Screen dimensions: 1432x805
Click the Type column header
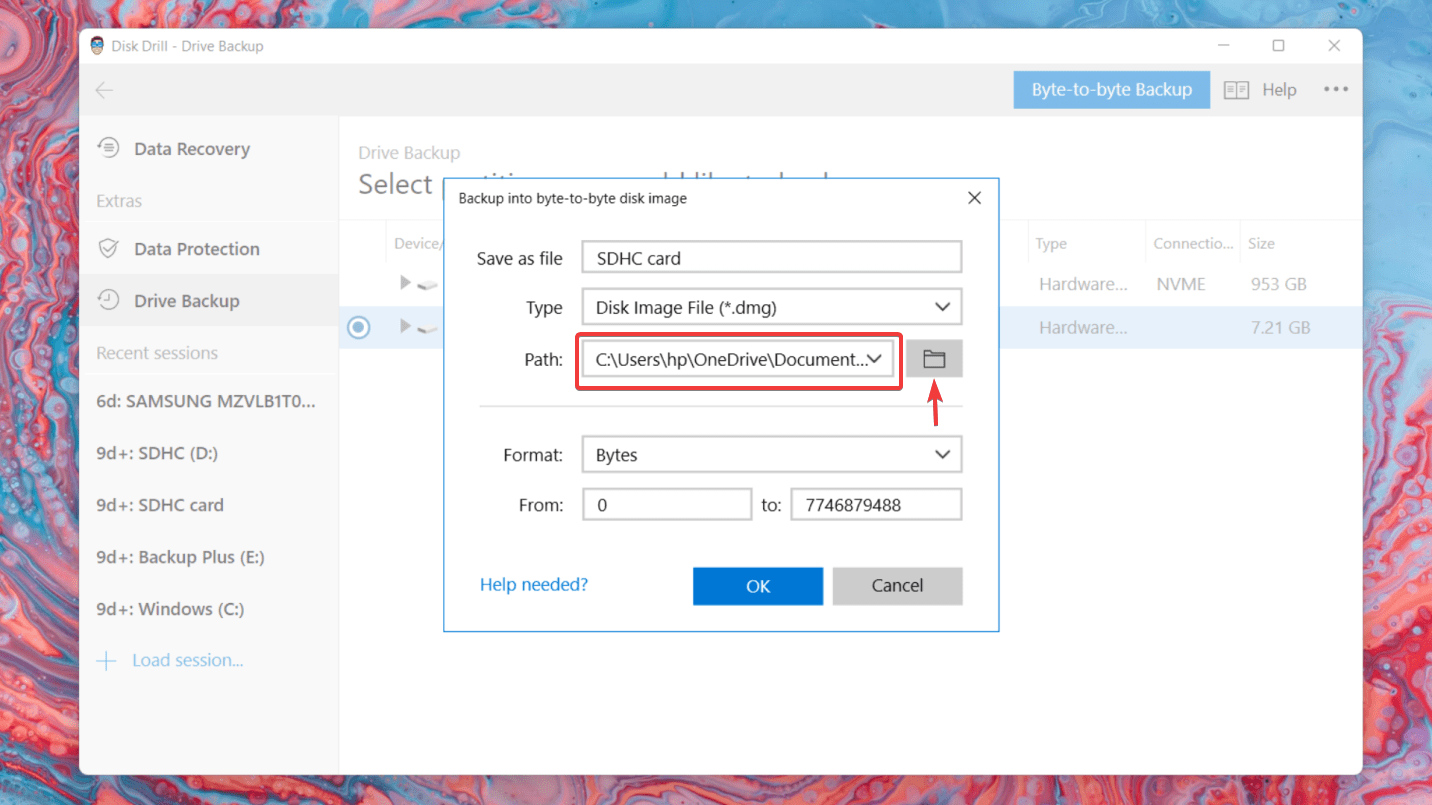tap(1051, 244)
